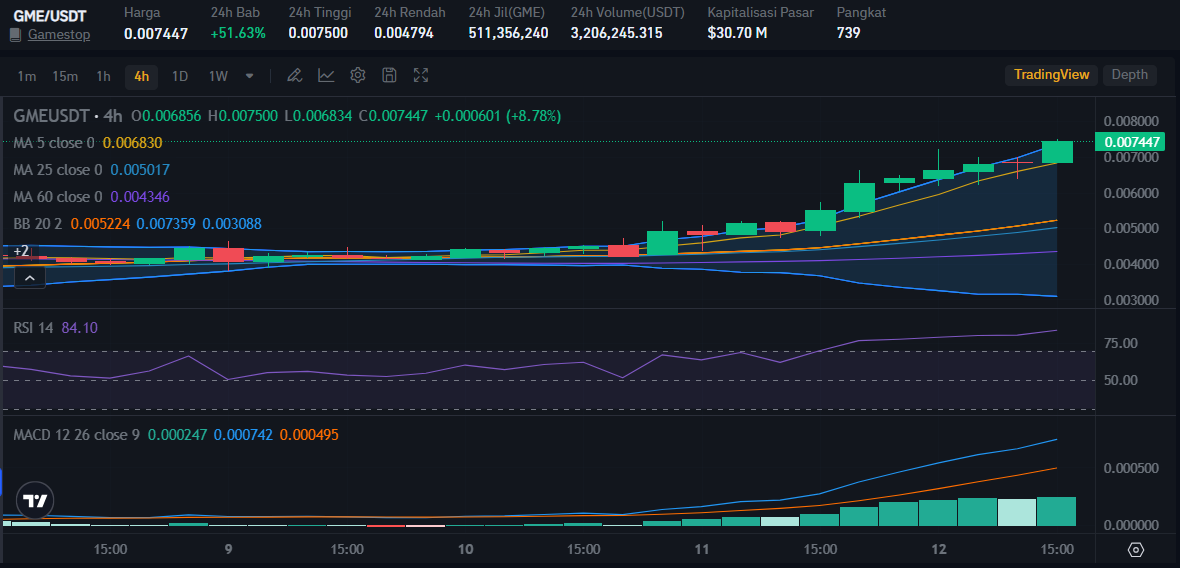Click the current price label 0.007447 on axis

1130,141
